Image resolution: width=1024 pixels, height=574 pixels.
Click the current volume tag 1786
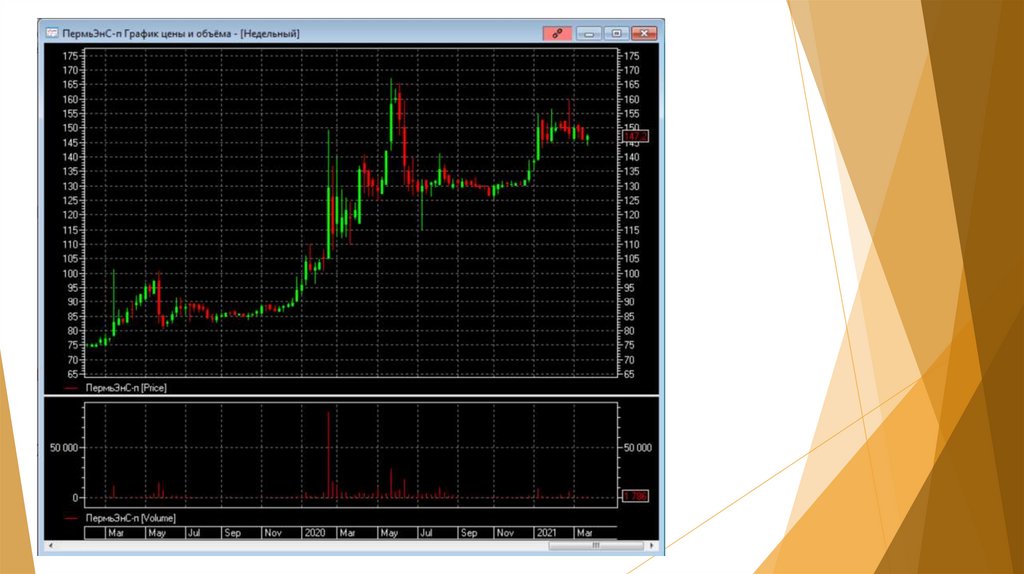[636, 496]
